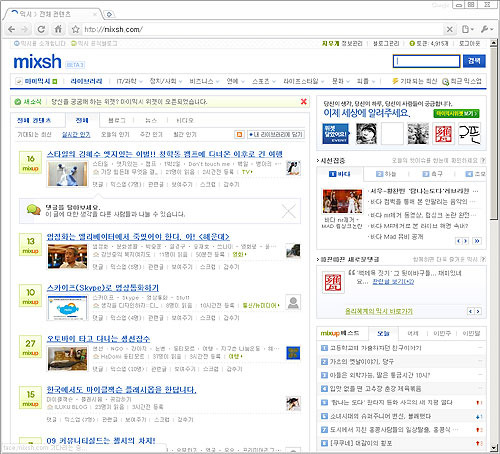Image resolution: width=500 pixels, height=454 pixels.
Task: Open black calligraphy widget thumbnail
Action: coord(470,134)
